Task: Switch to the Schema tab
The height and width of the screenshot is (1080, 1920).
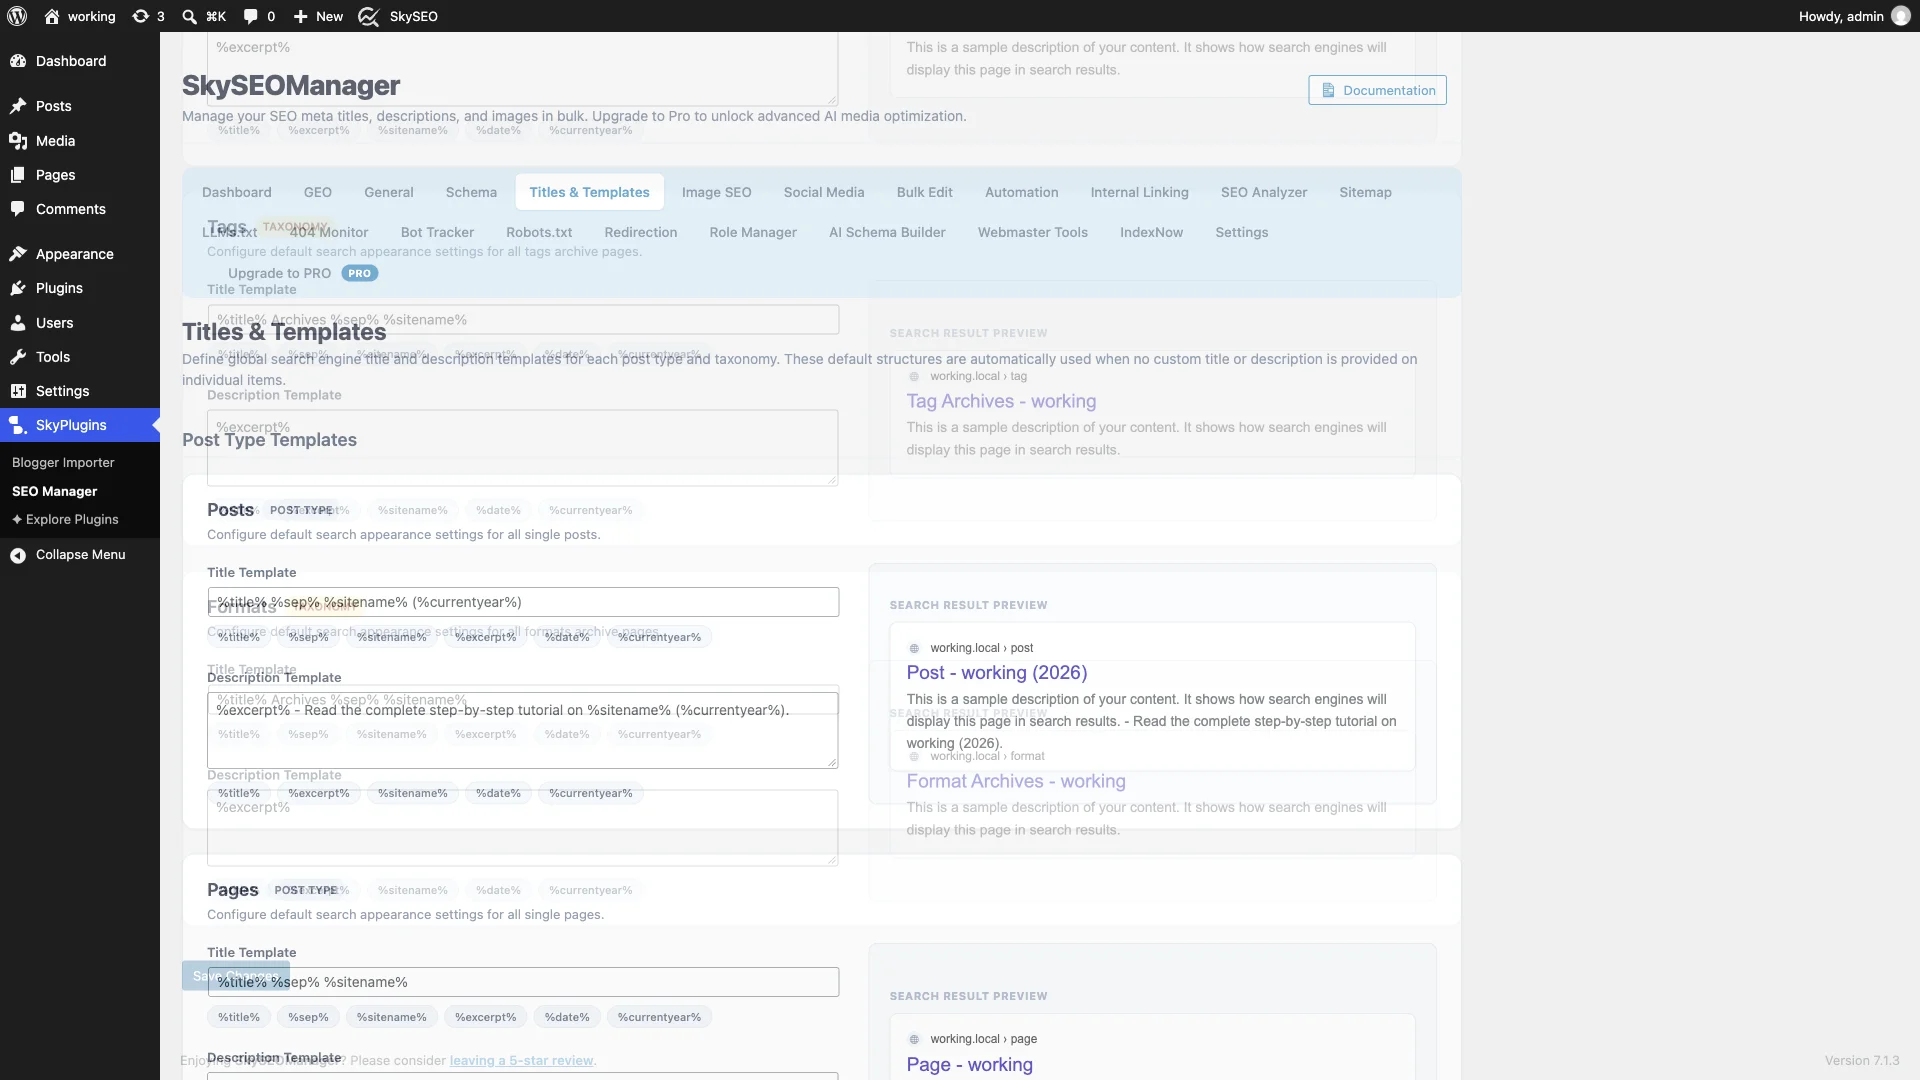Action: click(x=471, y=192)
